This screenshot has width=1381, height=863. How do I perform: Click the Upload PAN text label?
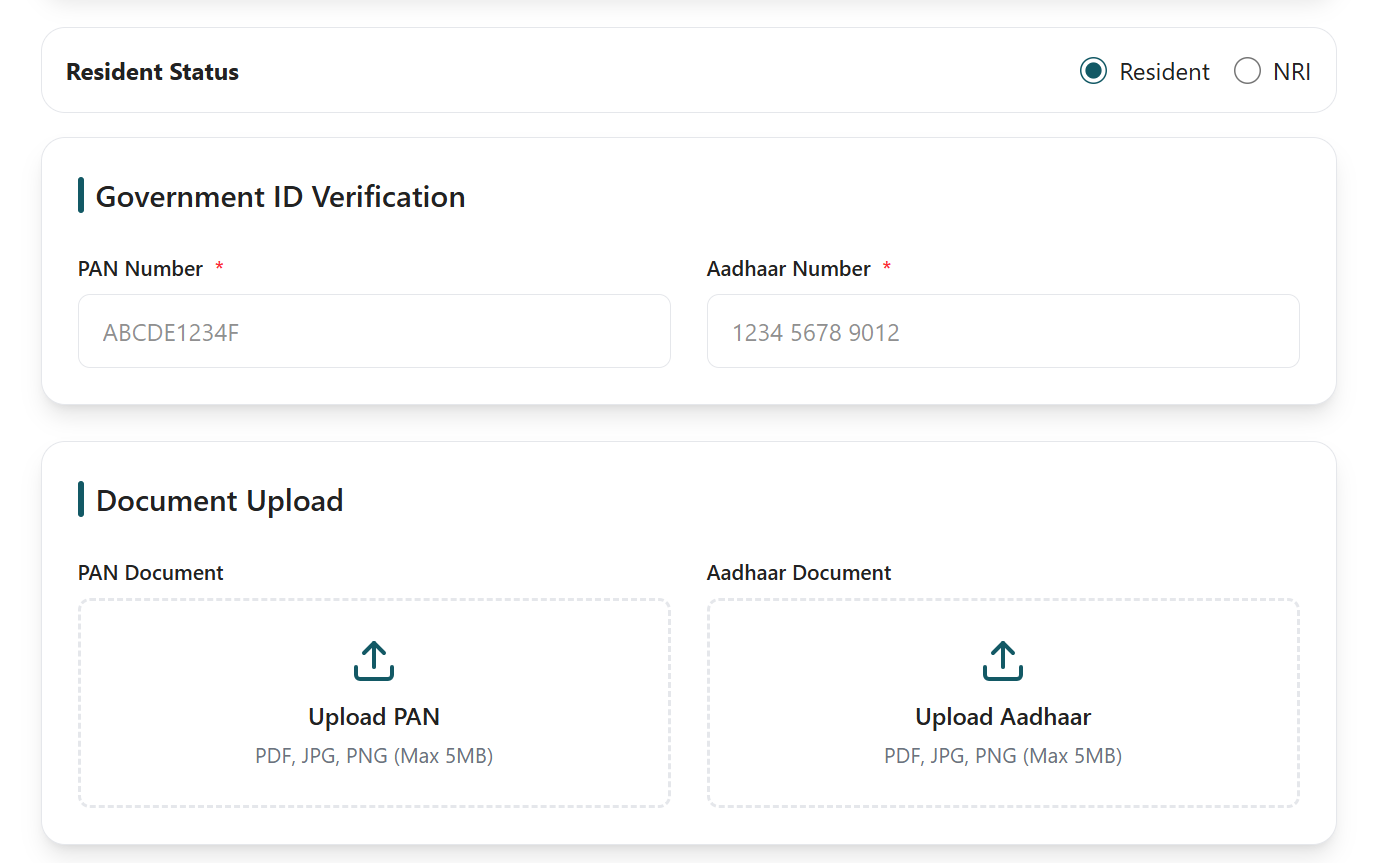(373, 717)
